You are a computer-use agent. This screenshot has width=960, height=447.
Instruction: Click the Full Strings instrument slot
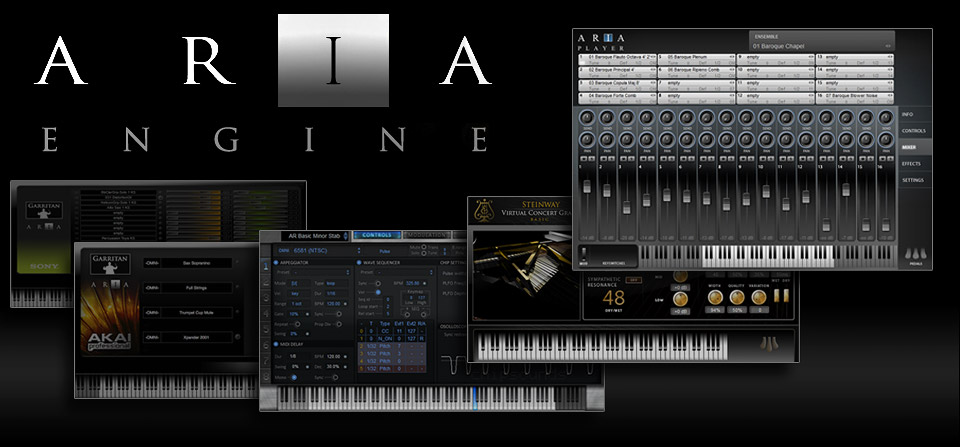pos(187,288)
